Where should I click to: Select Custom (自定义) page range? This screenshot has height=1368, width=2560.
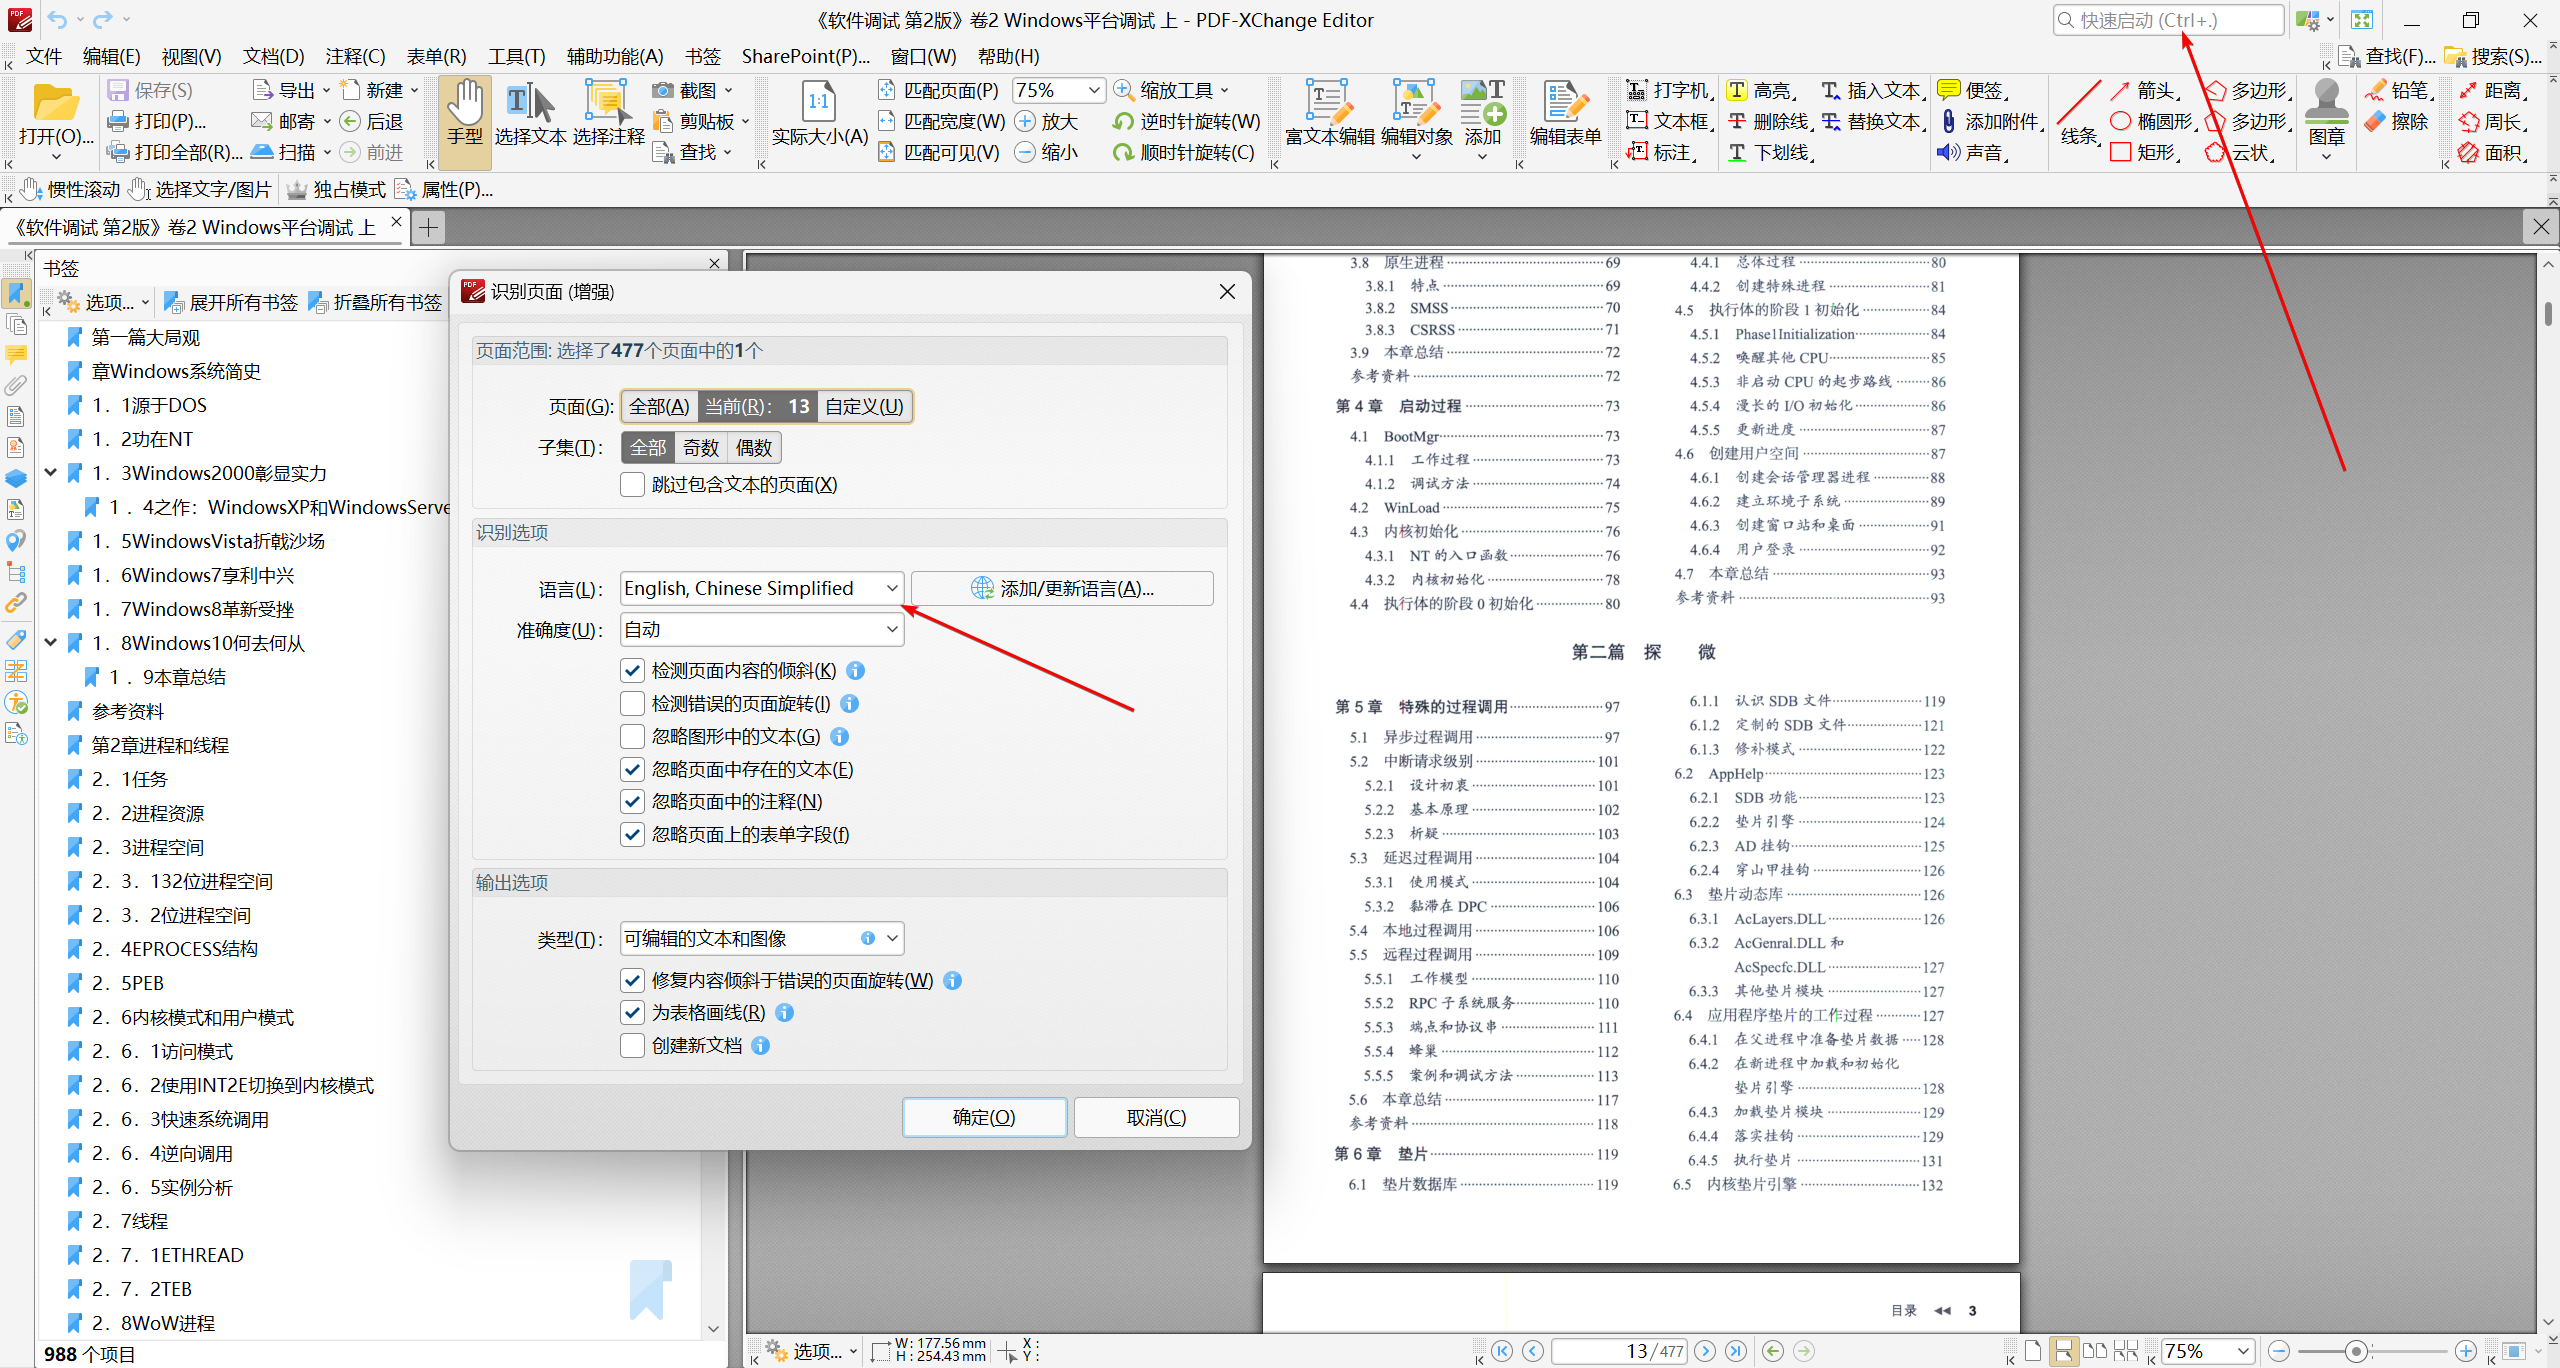point(864,406)
